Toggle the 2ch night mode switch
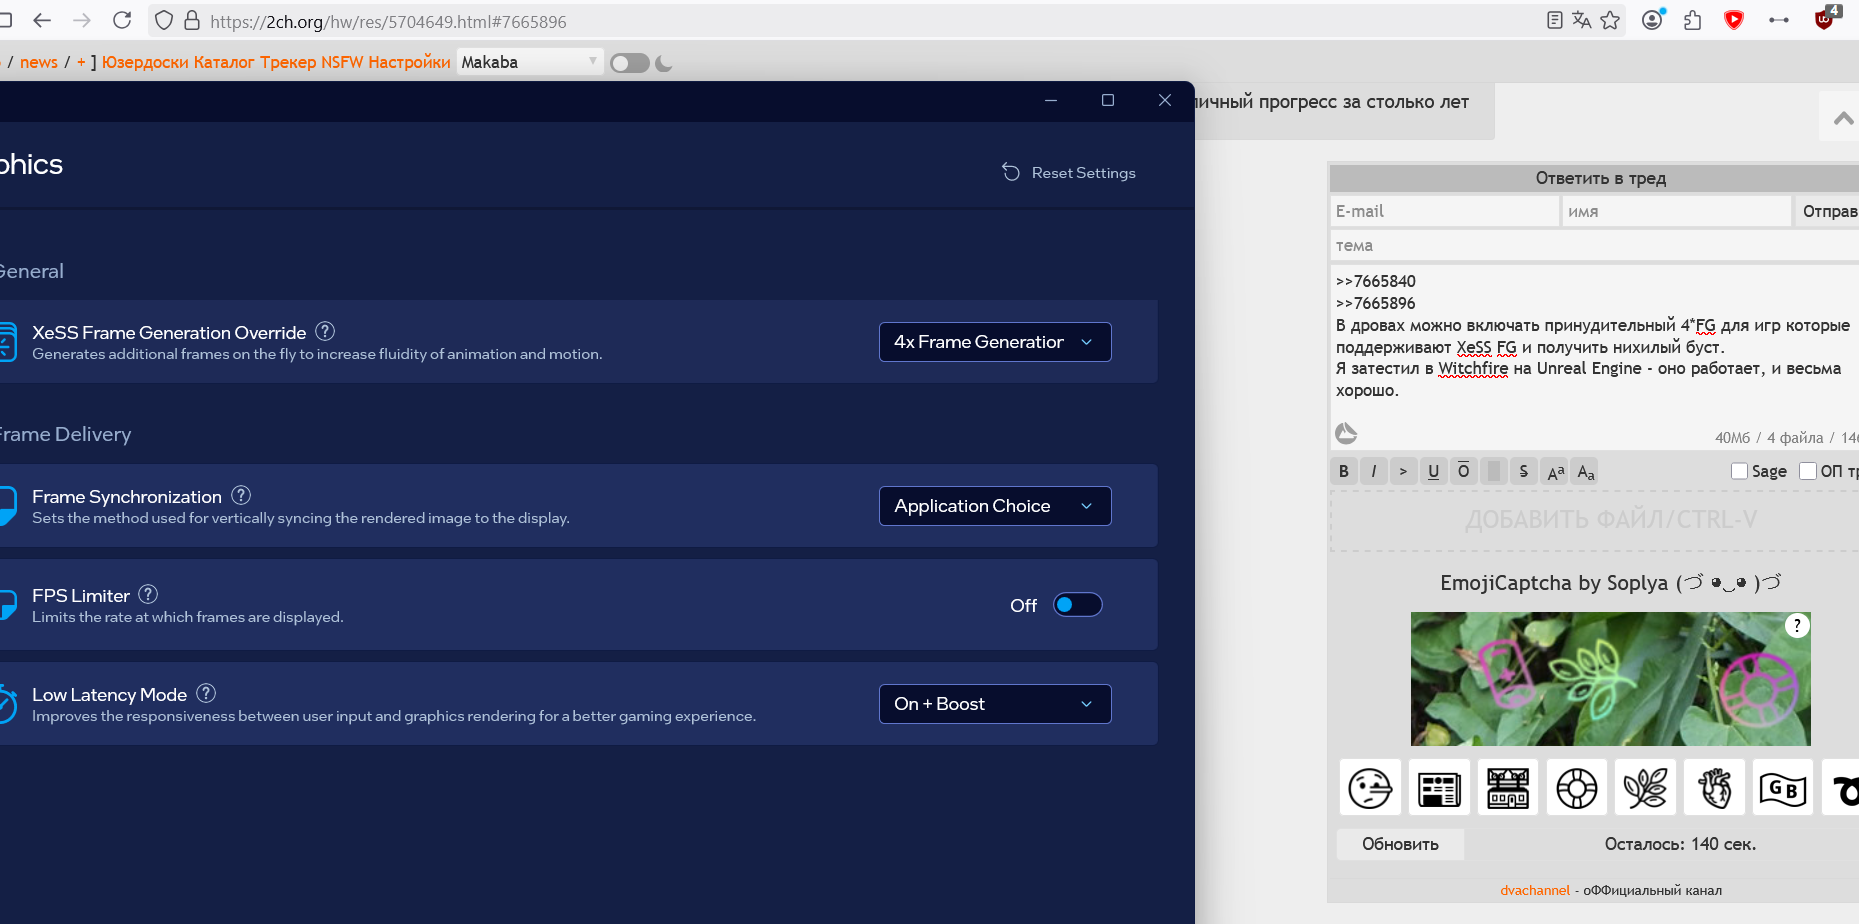Viewport: 1859px width, 924px height. pyautogui.click(x=630, y=63)
